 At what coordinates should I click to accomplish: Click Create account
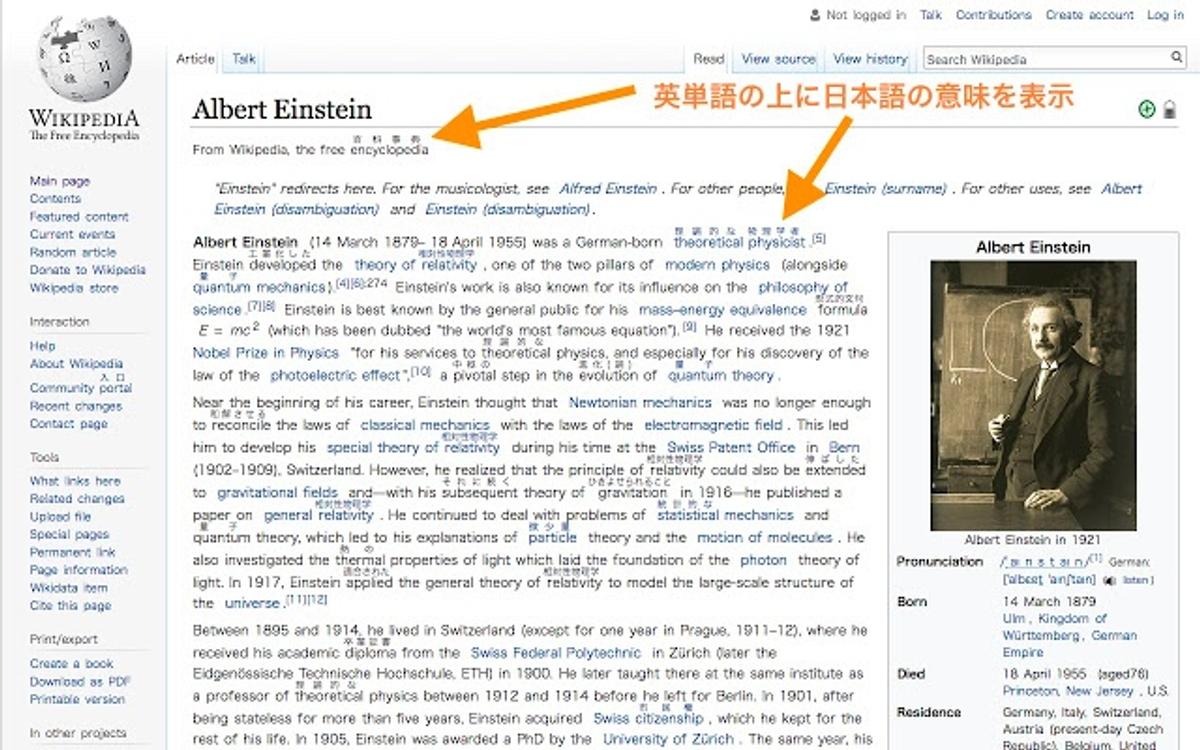click(1092, 15)
